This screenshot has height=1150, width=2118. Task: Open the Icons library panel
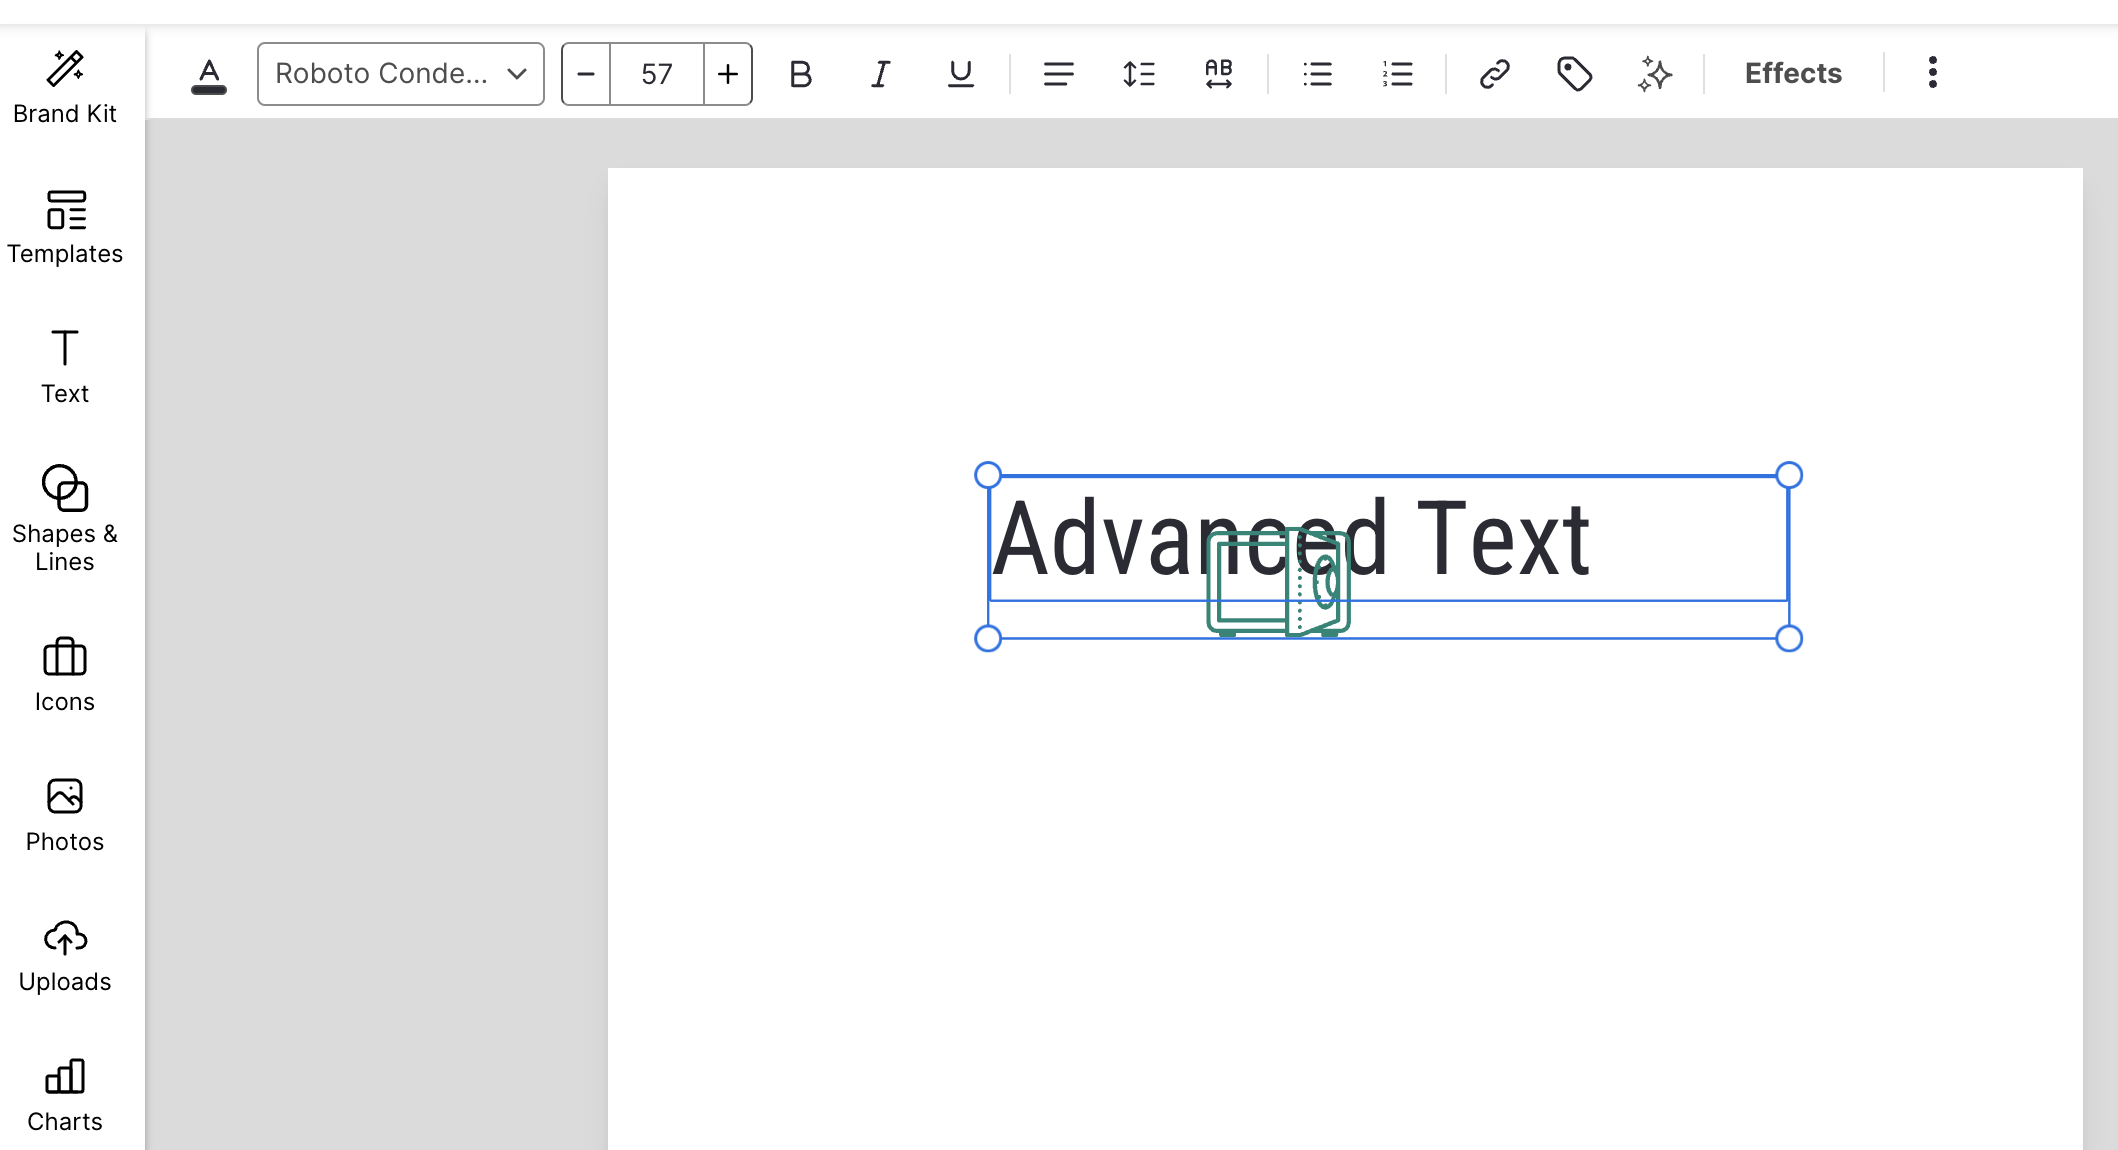pyautogui.click(x=65, y=675)
